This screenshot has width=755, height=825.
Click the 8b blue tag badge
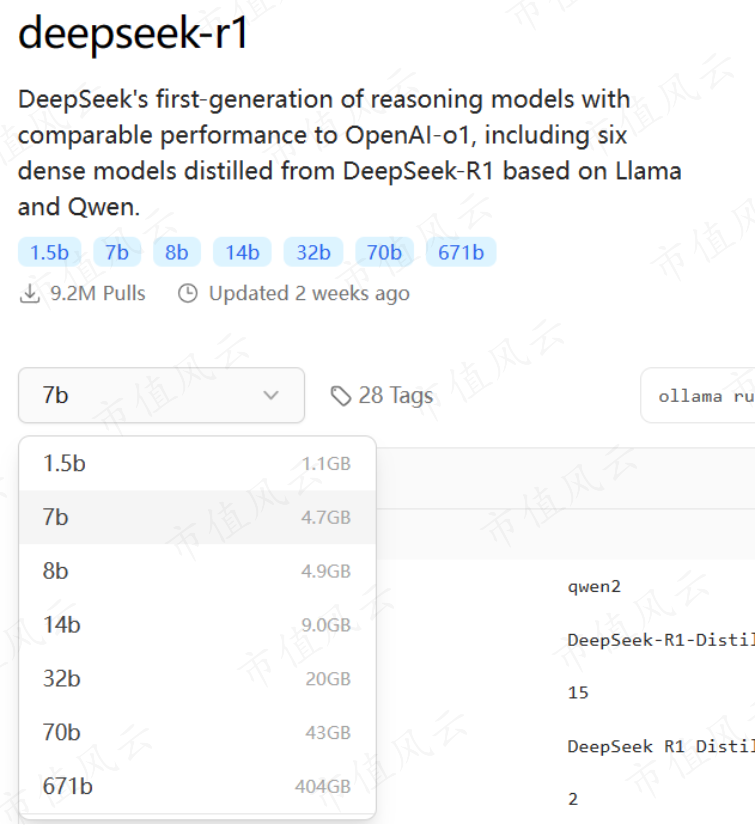(177, 252)
